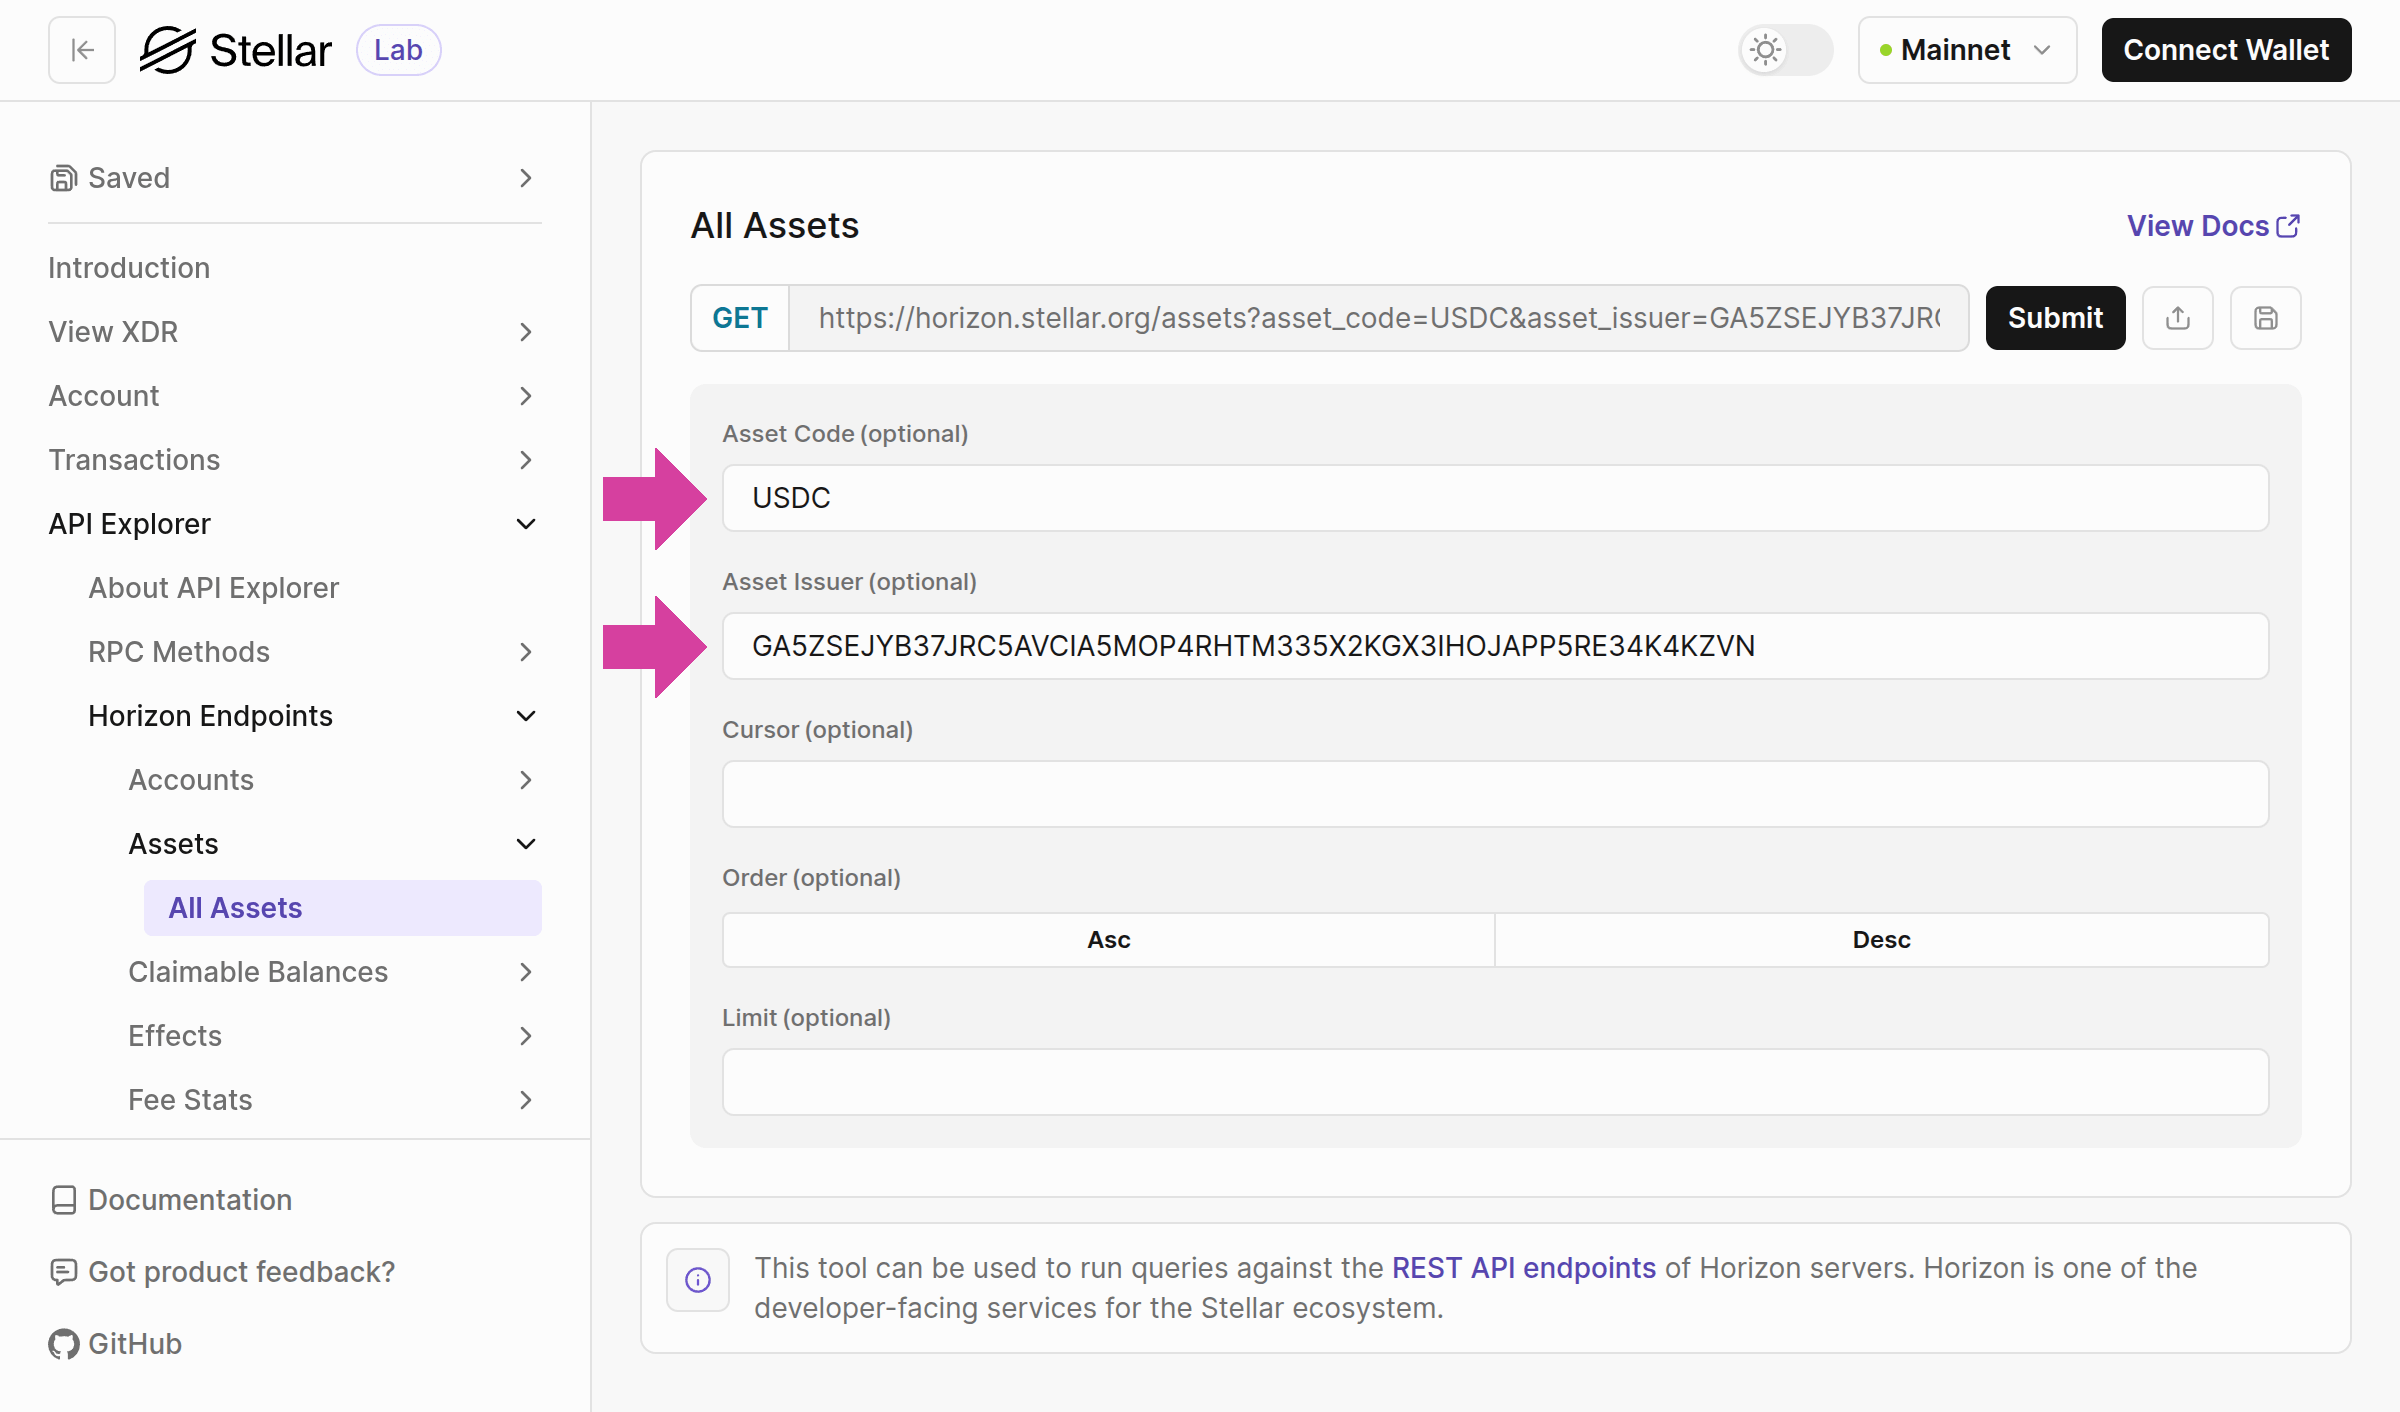Open View Docs link
The width and height of the screenshot is (2400, 1412).
pyautogui.click(x=2211, y=226)
